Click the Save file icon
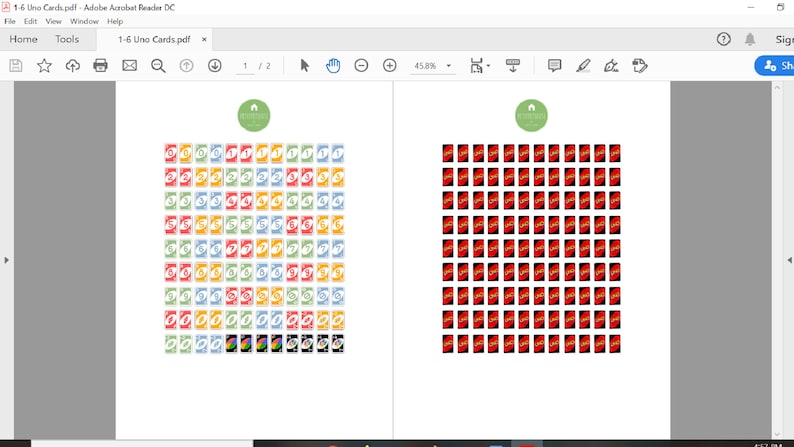Screen dimensions: 794x447 coord(16,65)
